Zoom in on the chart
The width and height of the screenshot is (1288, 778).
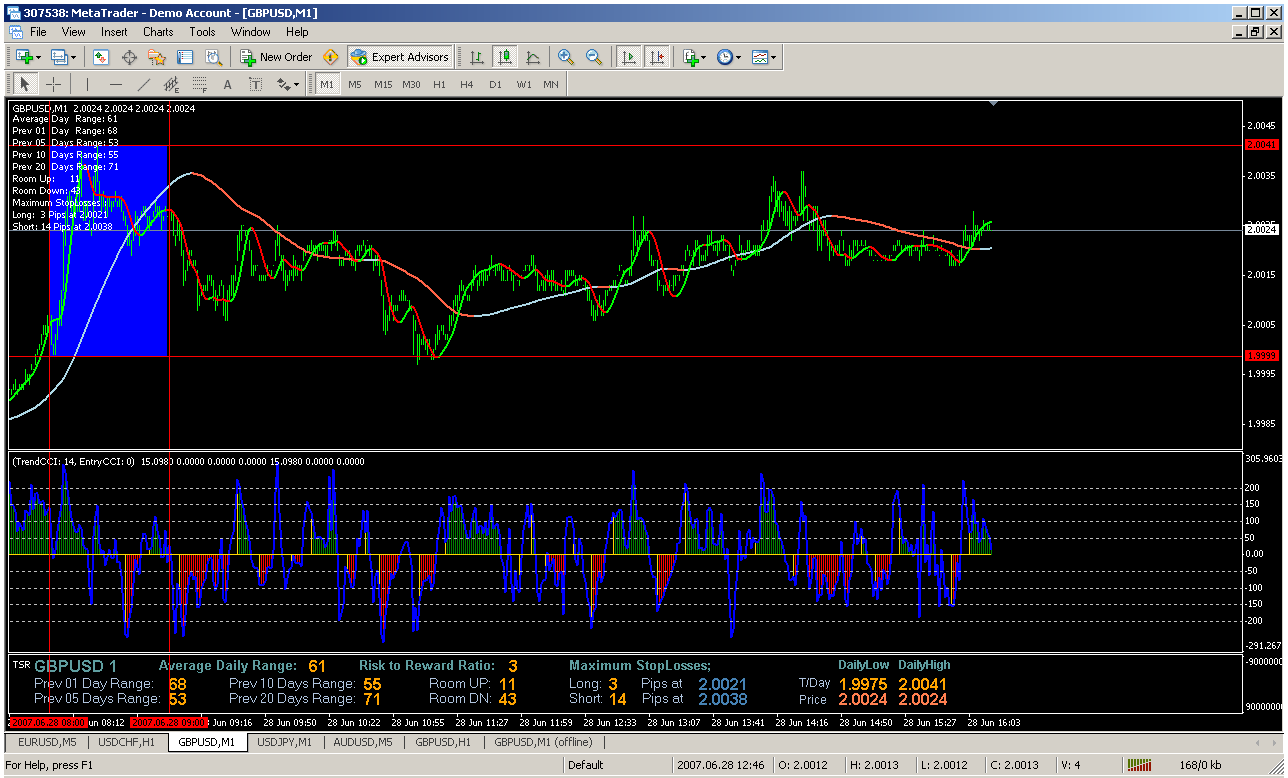tap(566, 57)
